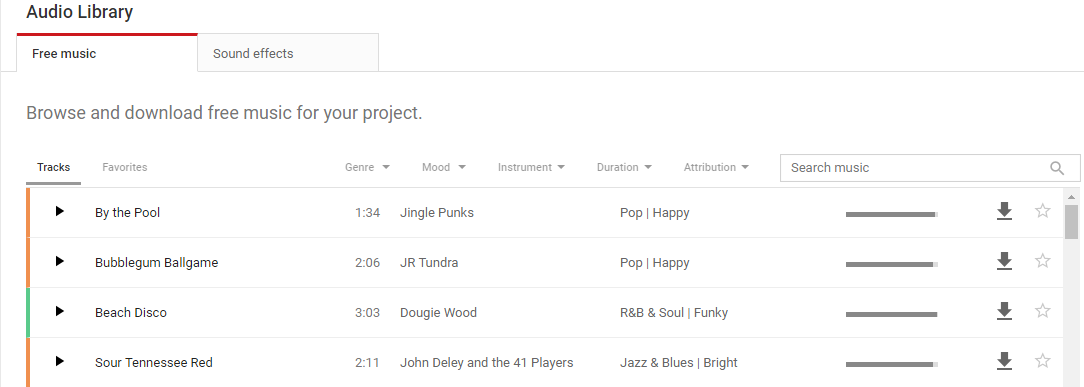Click the 2:11 duration value
This screenshot has width=1084, height=387.
click(x=368, y=362)
